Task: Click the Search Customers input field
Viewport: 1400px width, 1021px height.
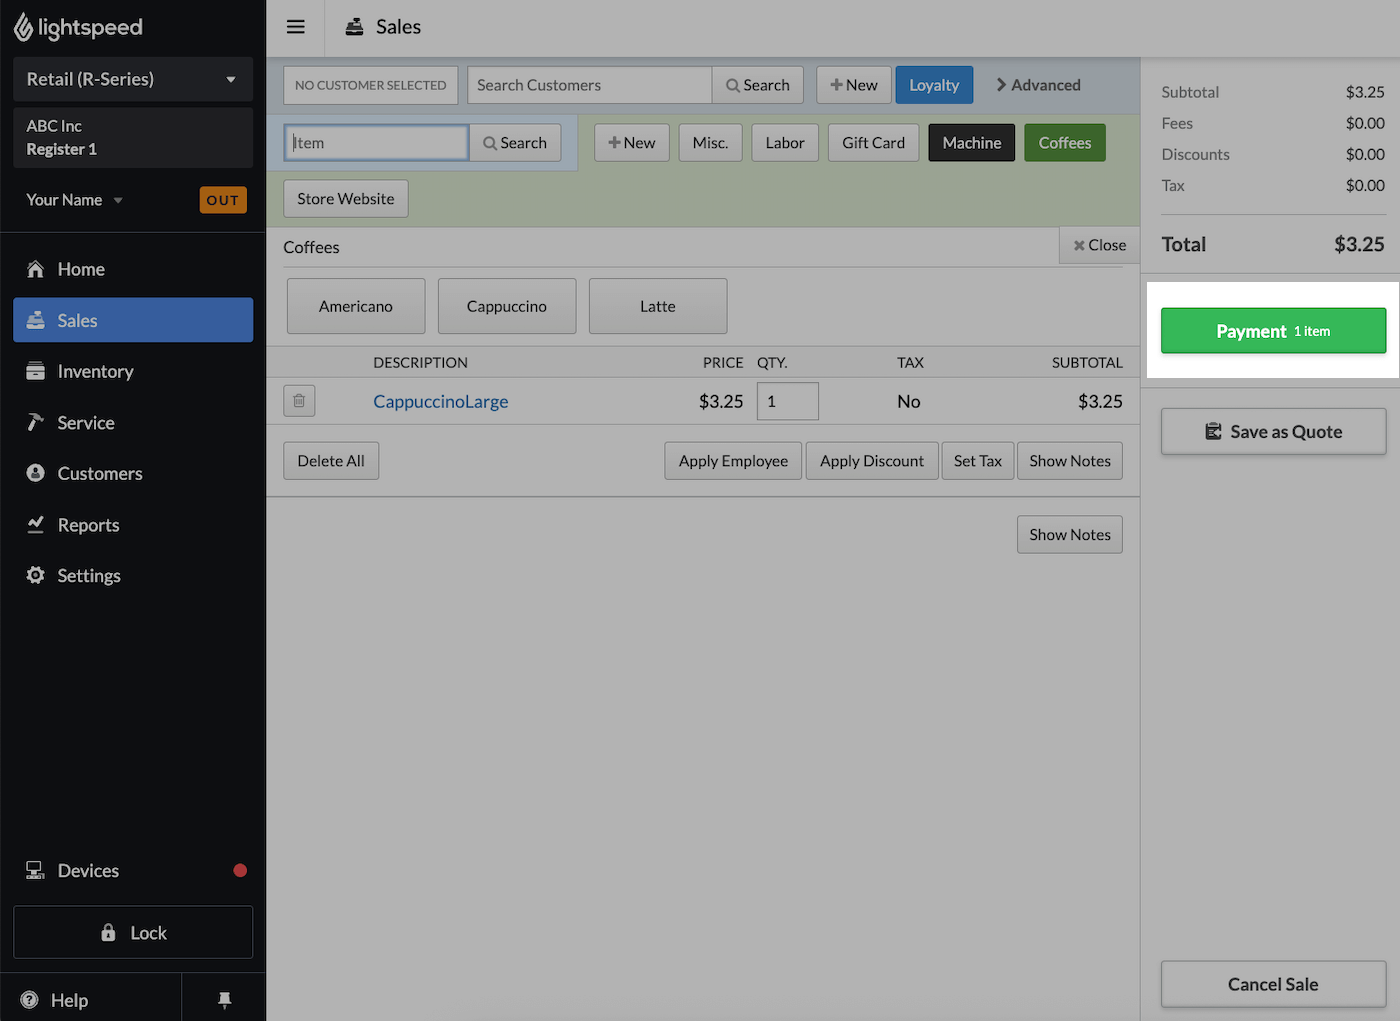Action: pyautogui.click(x=589, y=85)
